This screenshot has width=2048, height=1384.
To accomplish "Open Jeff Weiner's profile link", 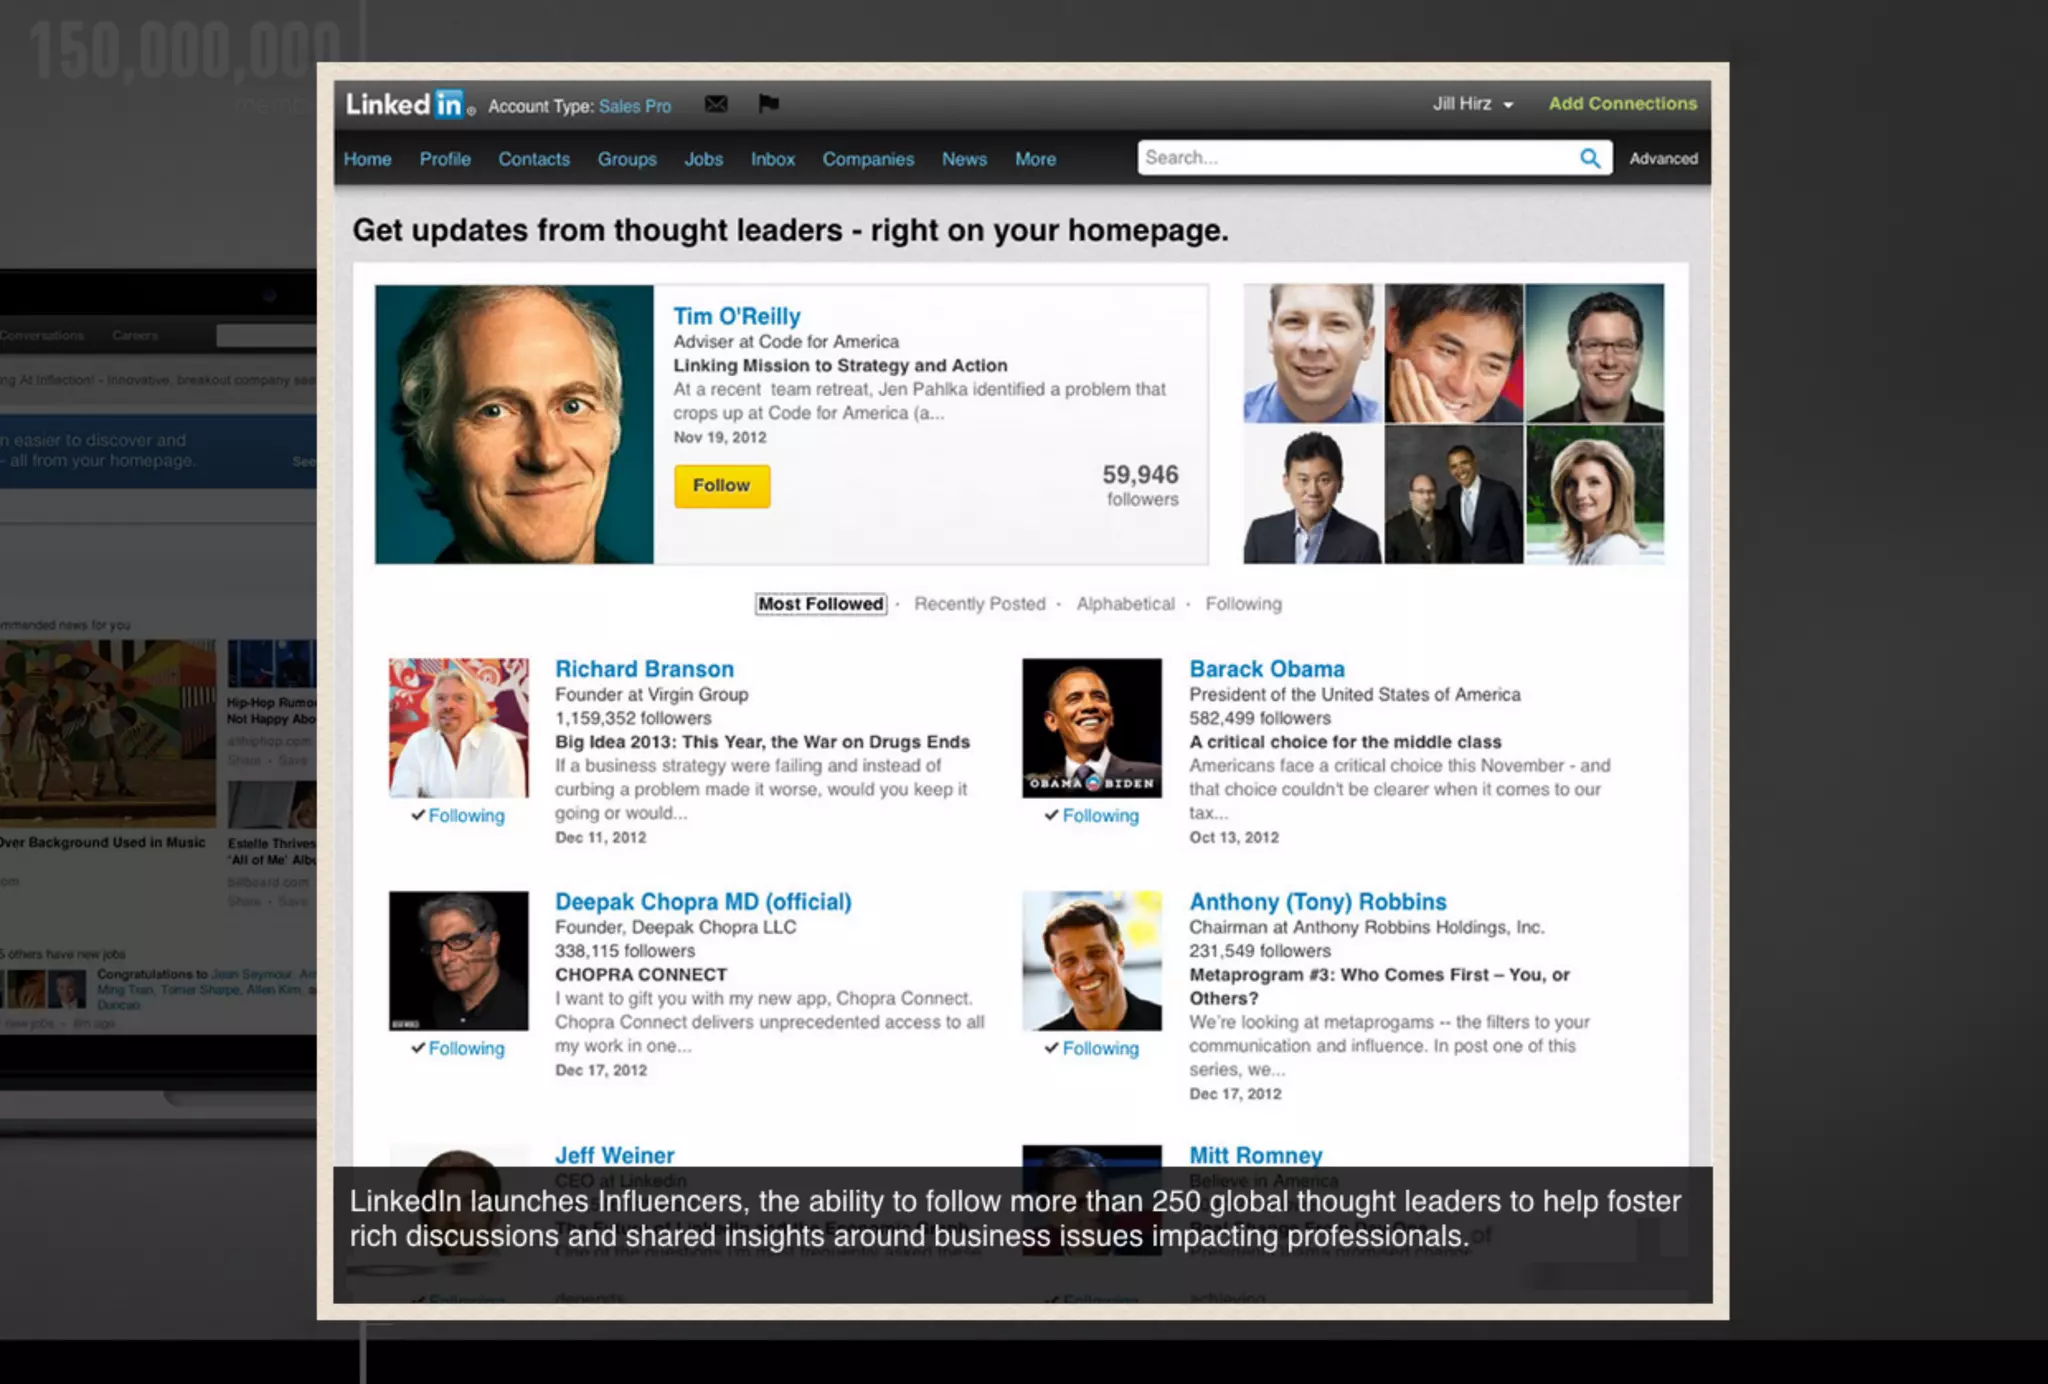I will 614,1155.
